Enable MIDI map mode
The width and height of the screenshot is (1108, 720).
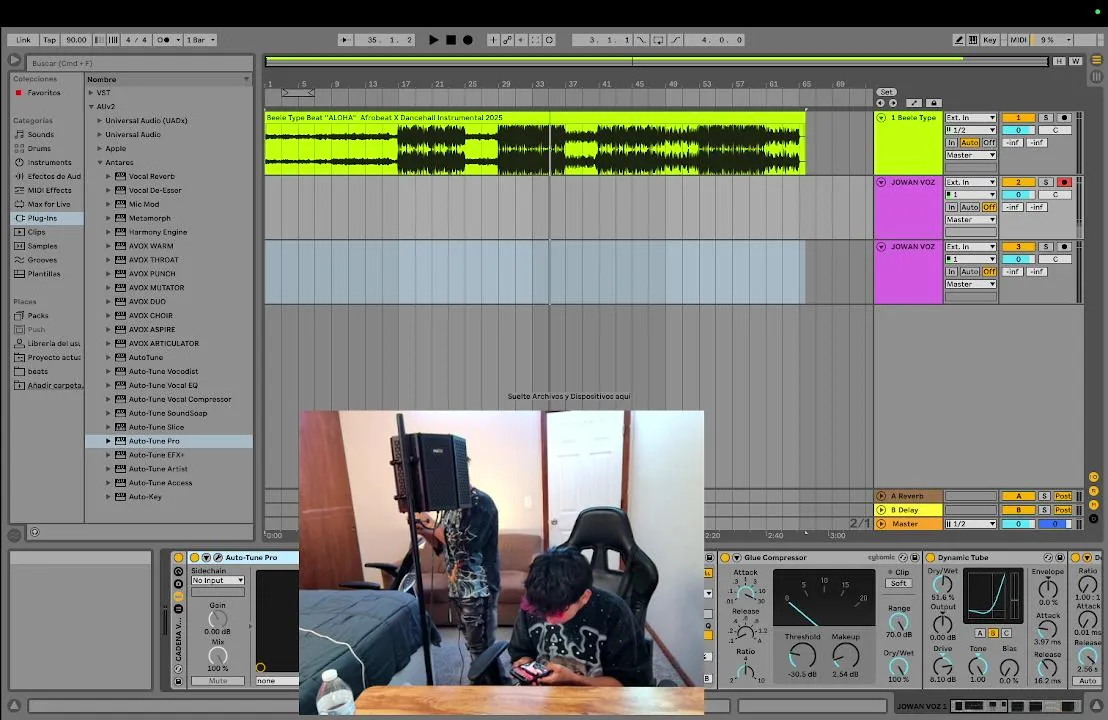[1018, 40]
